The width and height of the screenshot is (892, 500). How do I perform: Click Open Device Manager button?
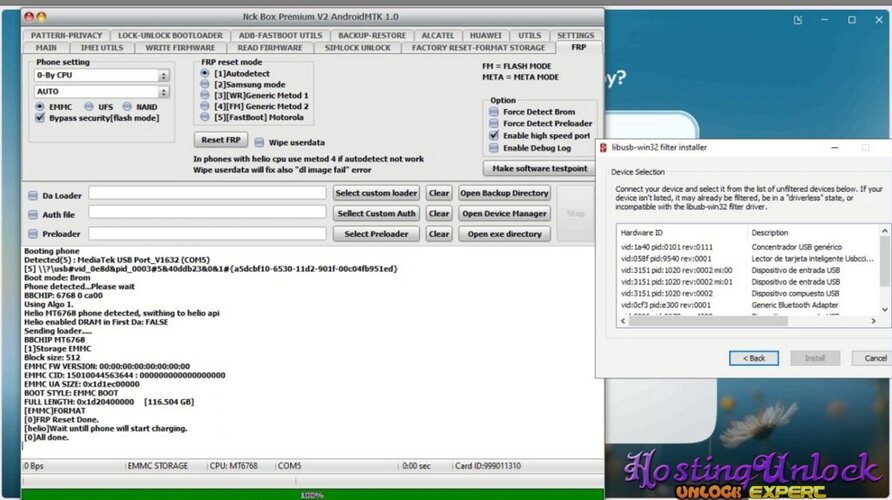504,213
